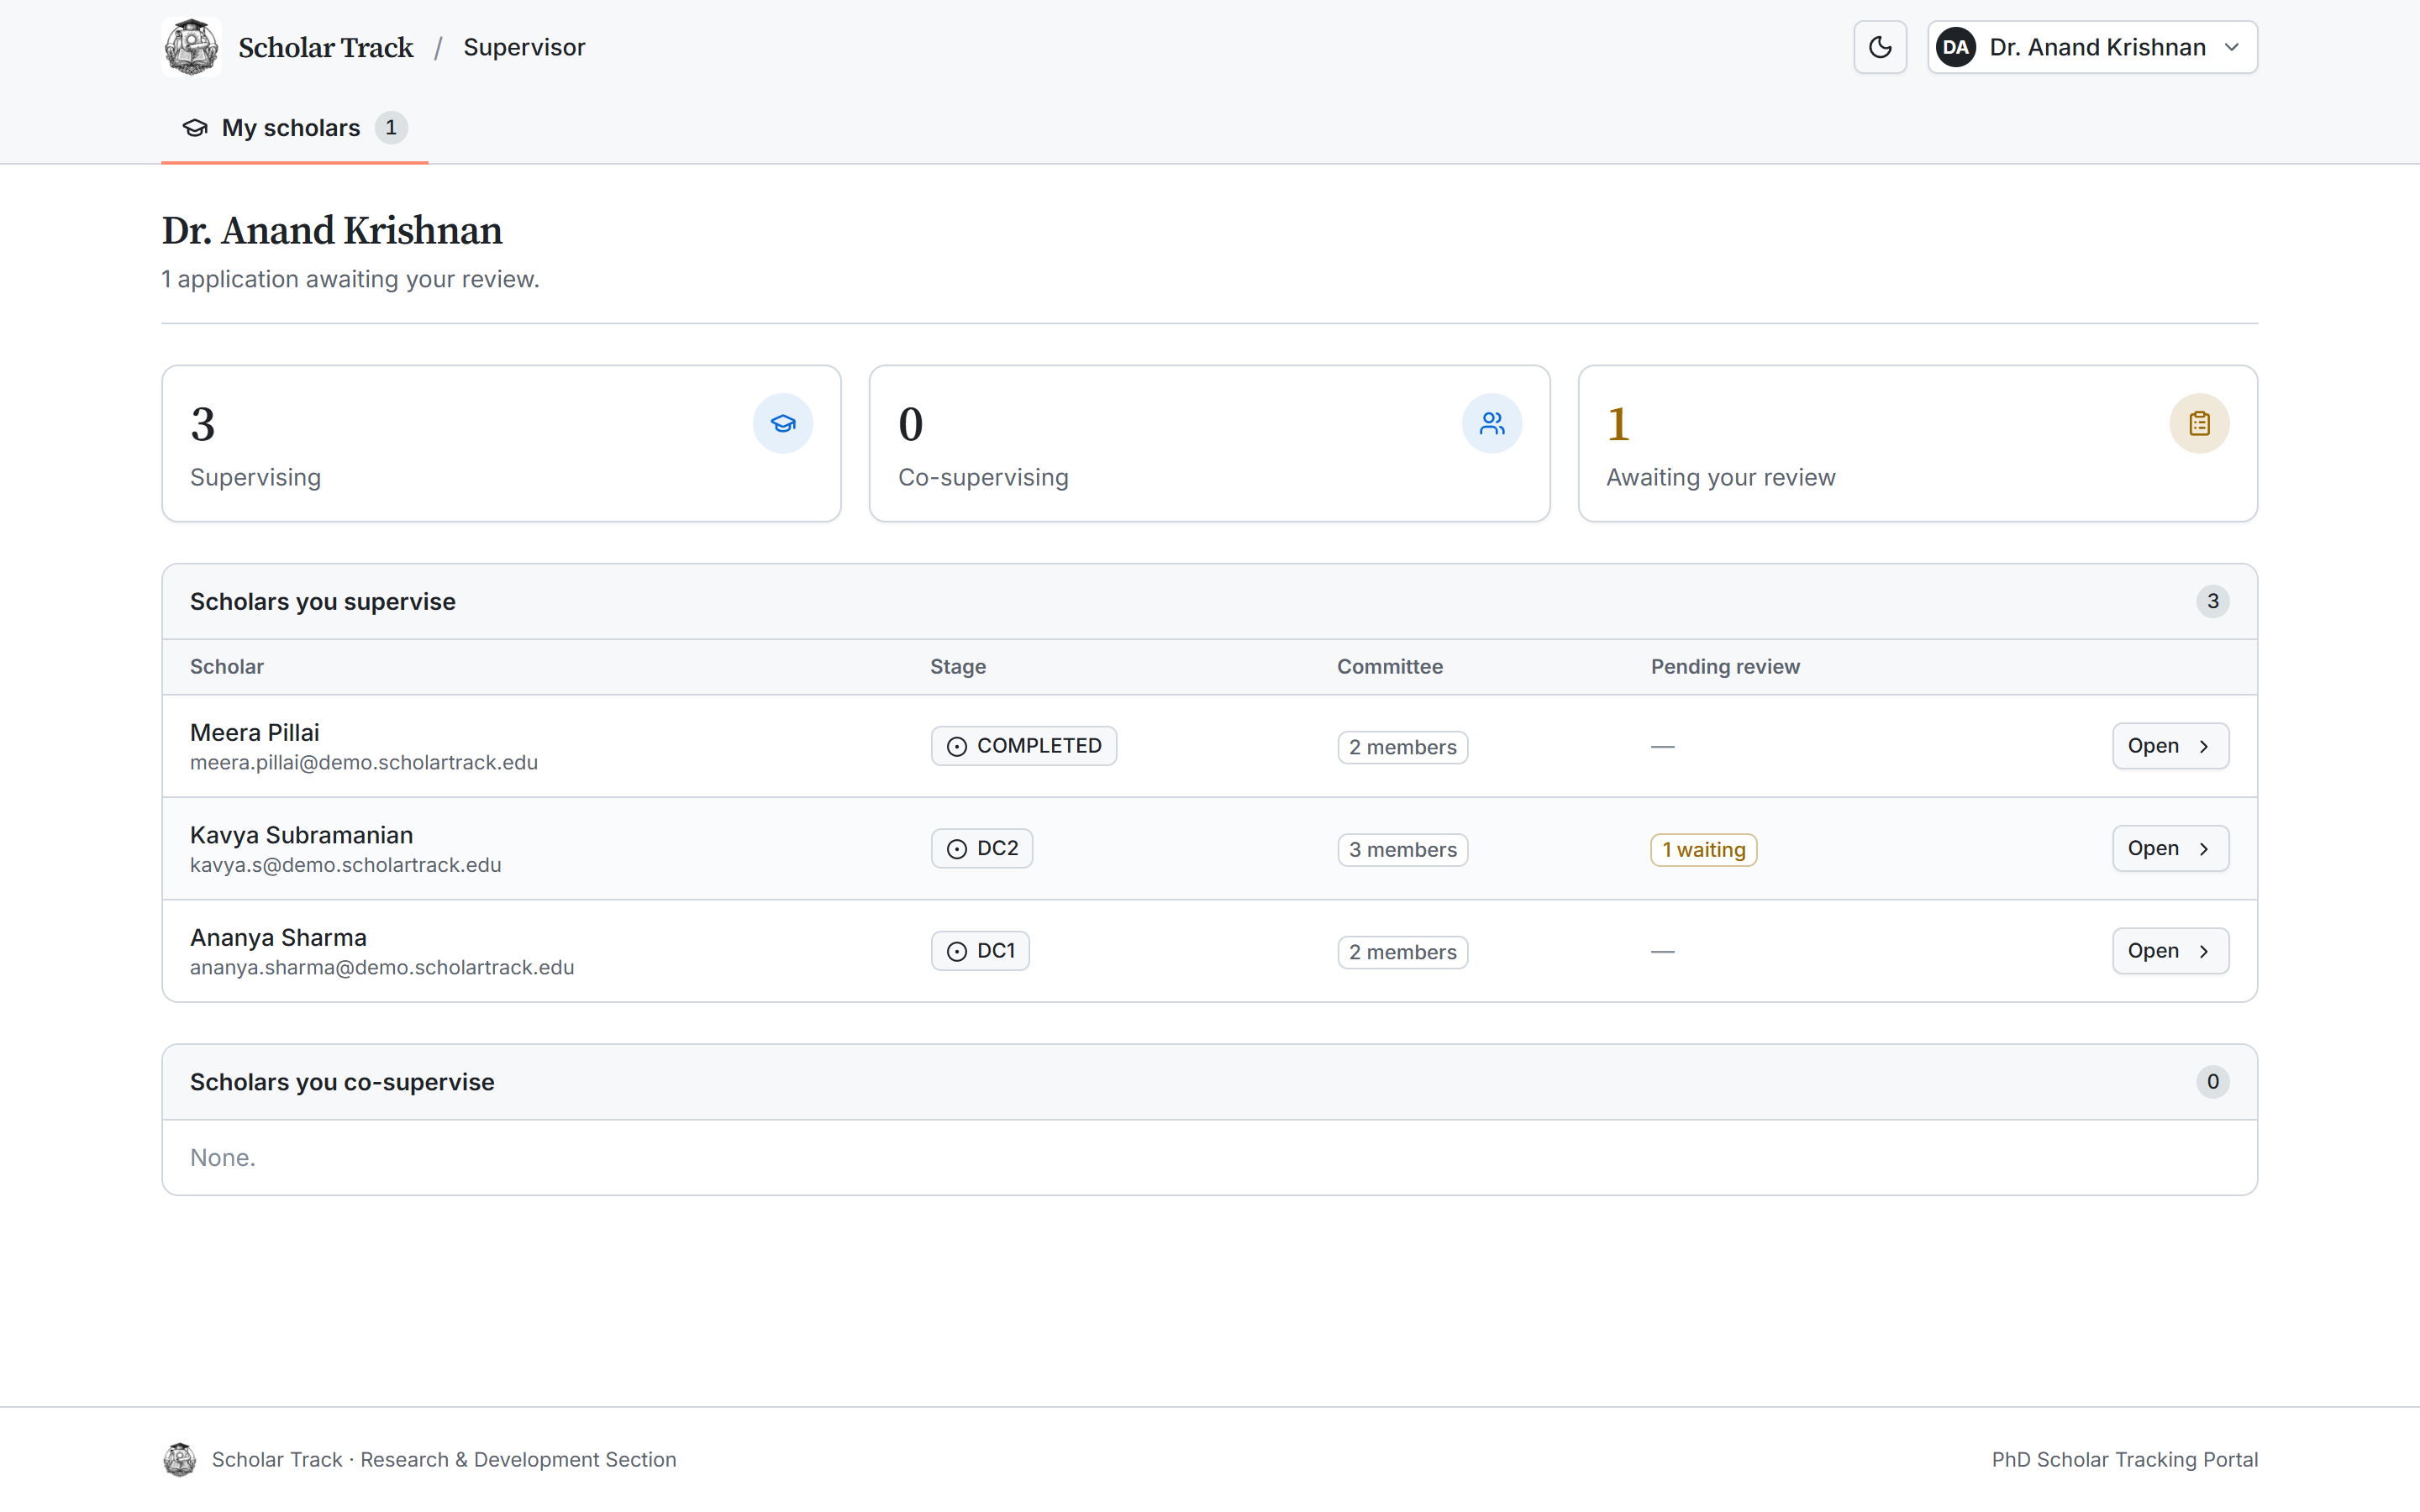The width and height of the screenshot is (2420, 1512).
Task: Click the chevron arrow in Kavya Subramanian's Open button
Action: click(x=2204, y=849)
